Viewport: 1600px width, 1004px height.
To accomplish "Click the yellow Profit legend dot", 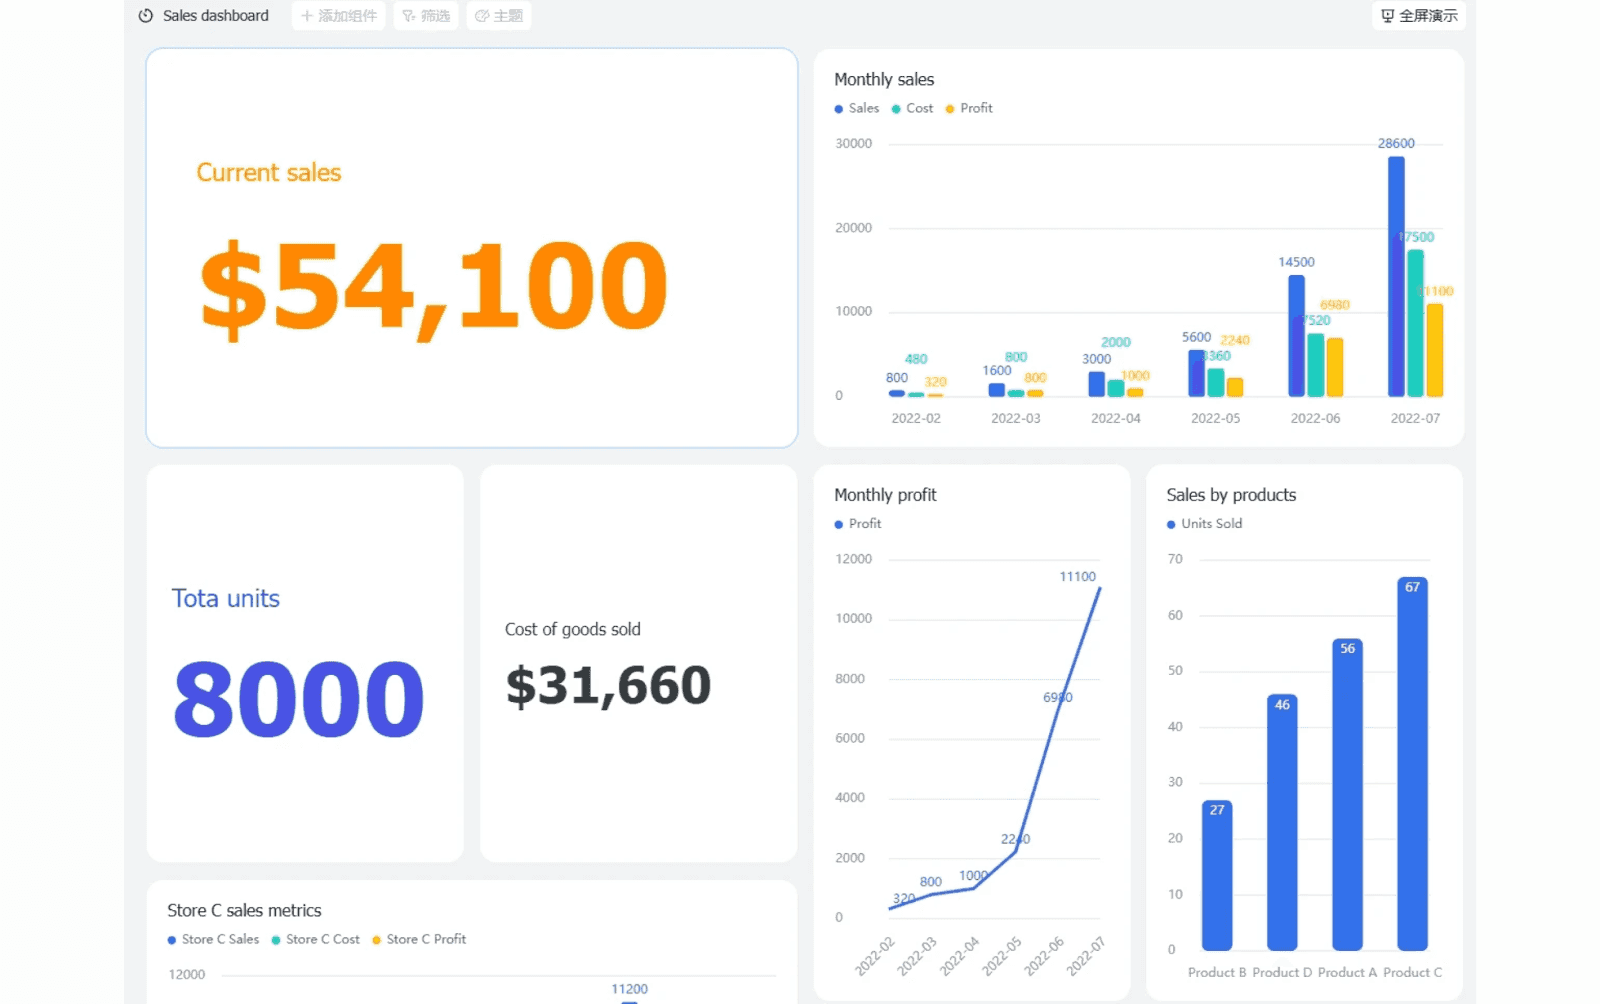I will click(950, 108).
